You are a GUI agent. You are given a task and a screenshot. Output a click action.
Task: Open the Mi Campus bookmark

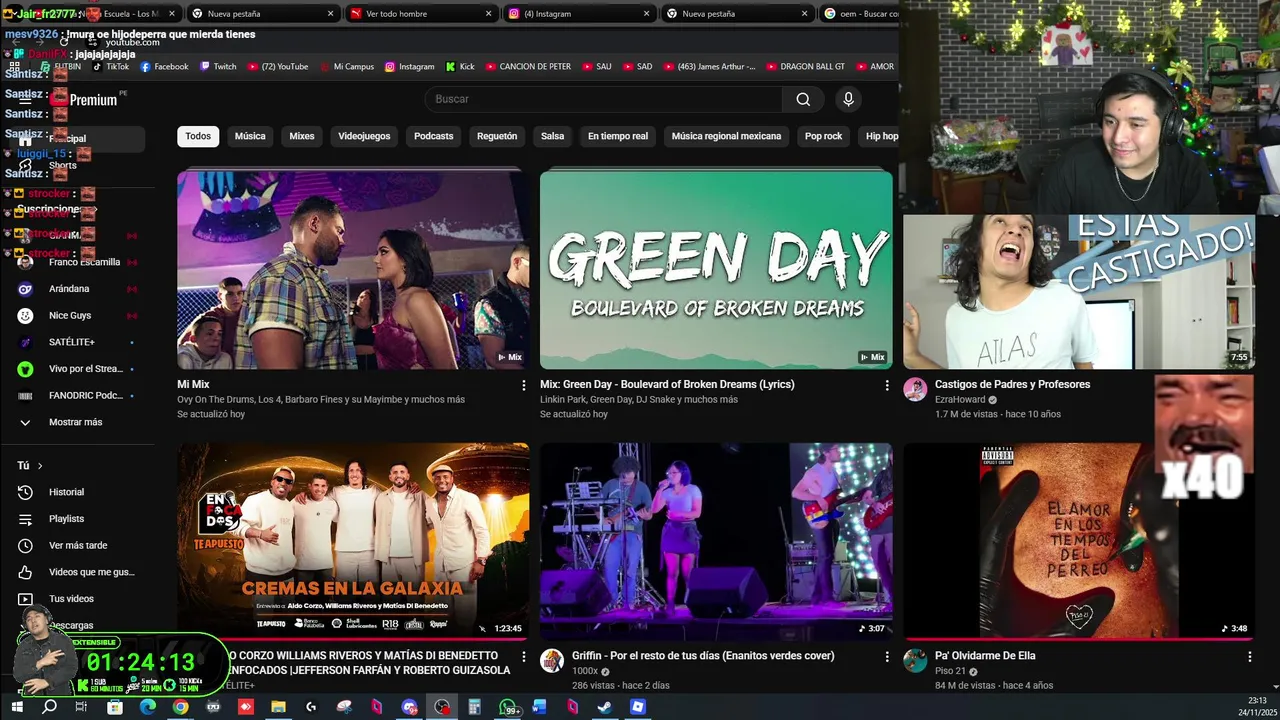[347, 67]
